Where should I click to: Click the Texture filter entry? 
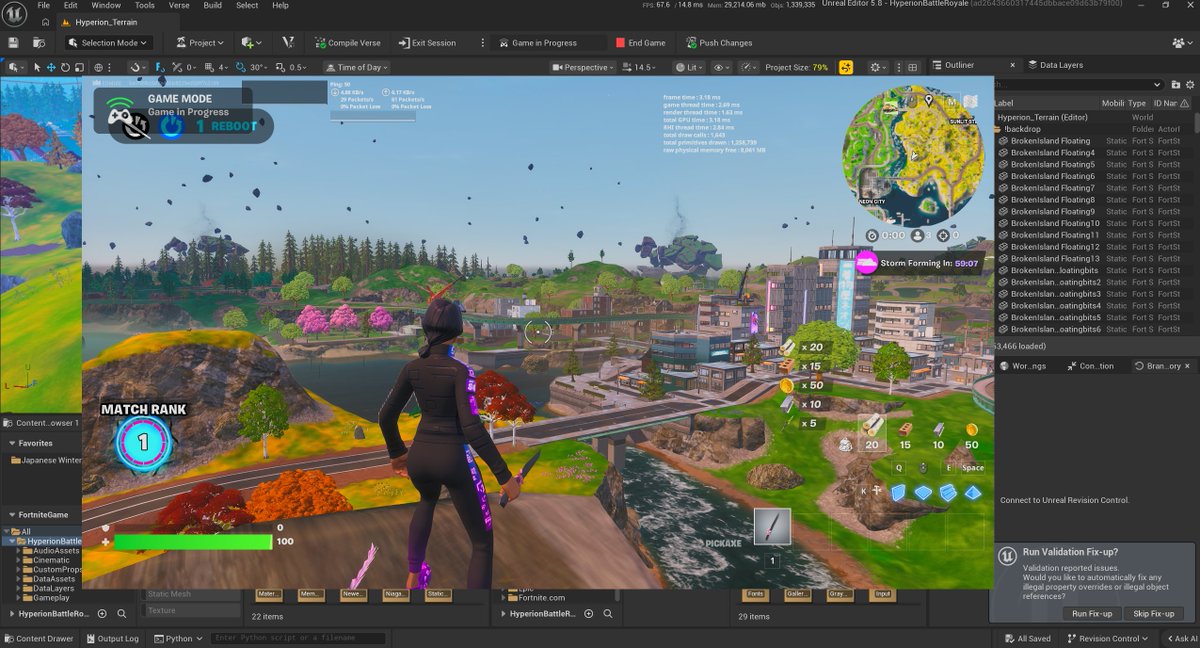[x=192, y=610]
